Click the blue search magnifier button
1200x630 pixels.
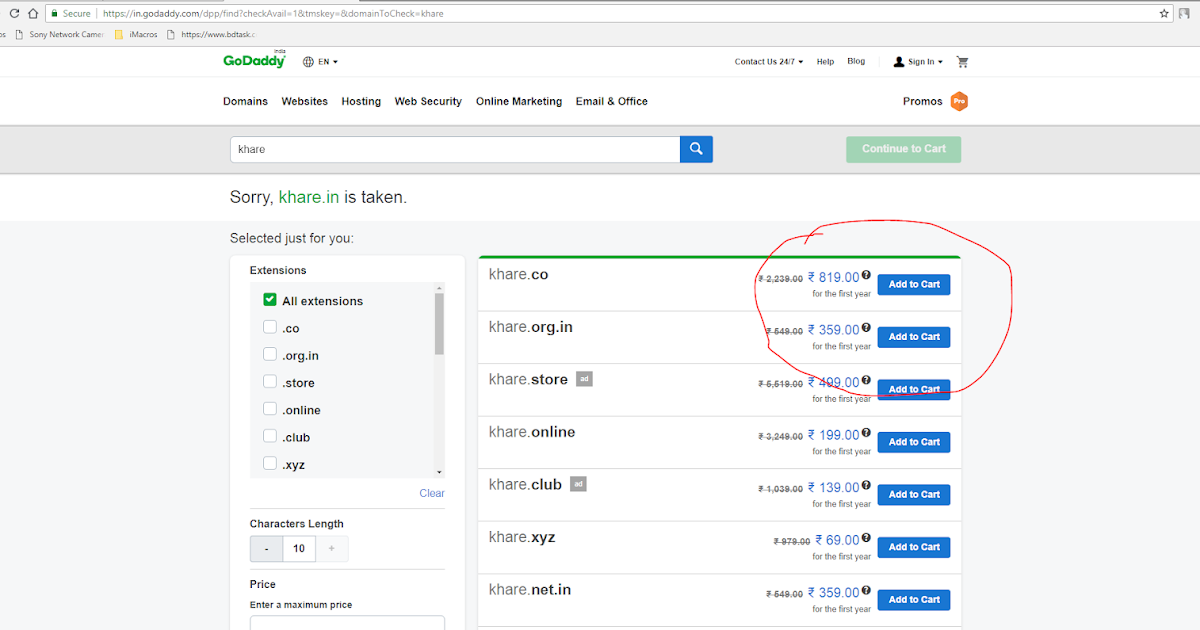pyautogui.click(x=696, y=148)
